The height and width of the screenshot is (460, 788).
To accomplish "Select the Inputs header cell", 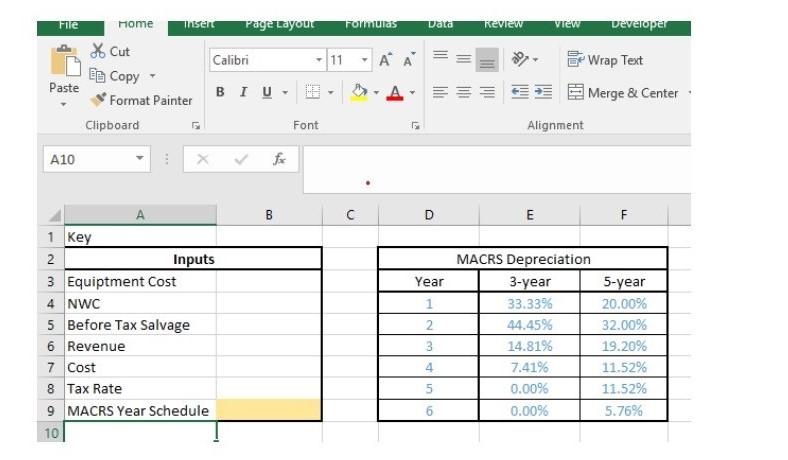I will point(193,259).
